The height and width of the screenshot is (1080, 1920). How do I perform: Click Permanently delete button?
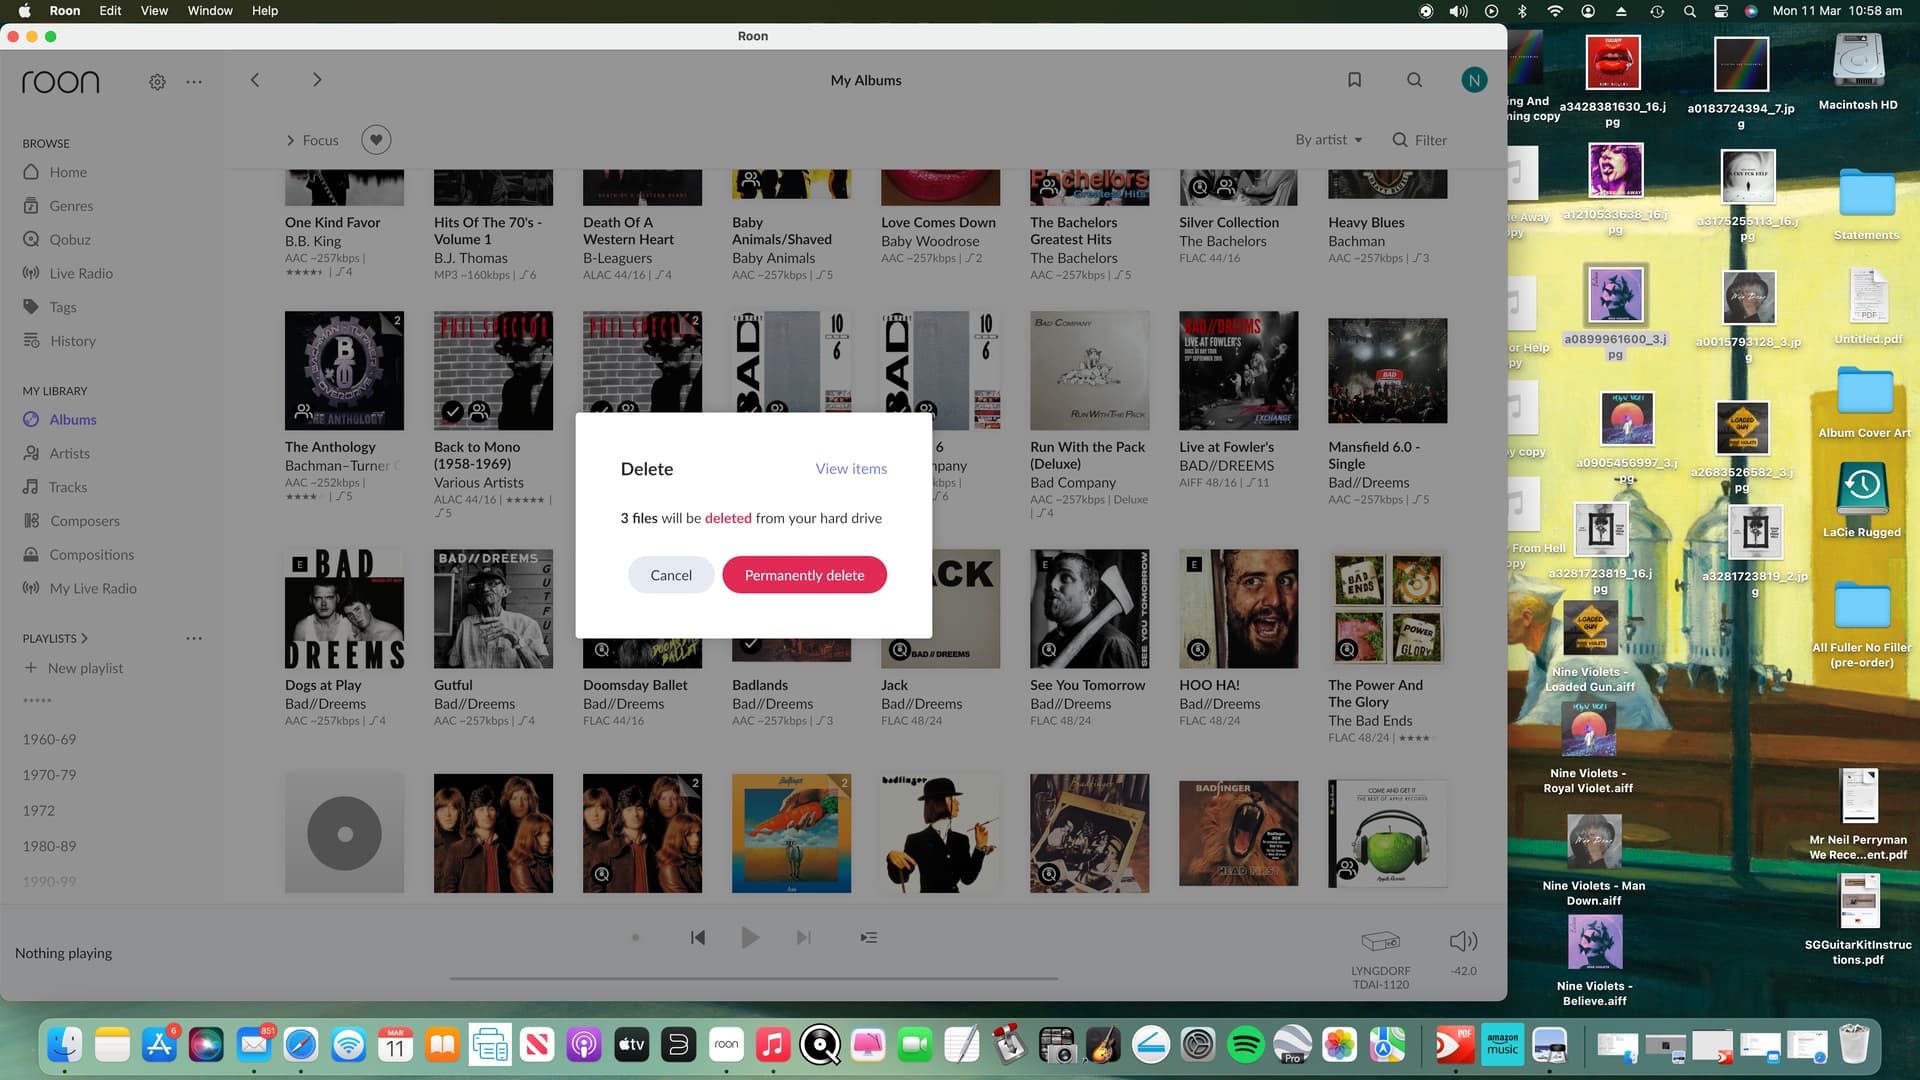coord(804,575)
